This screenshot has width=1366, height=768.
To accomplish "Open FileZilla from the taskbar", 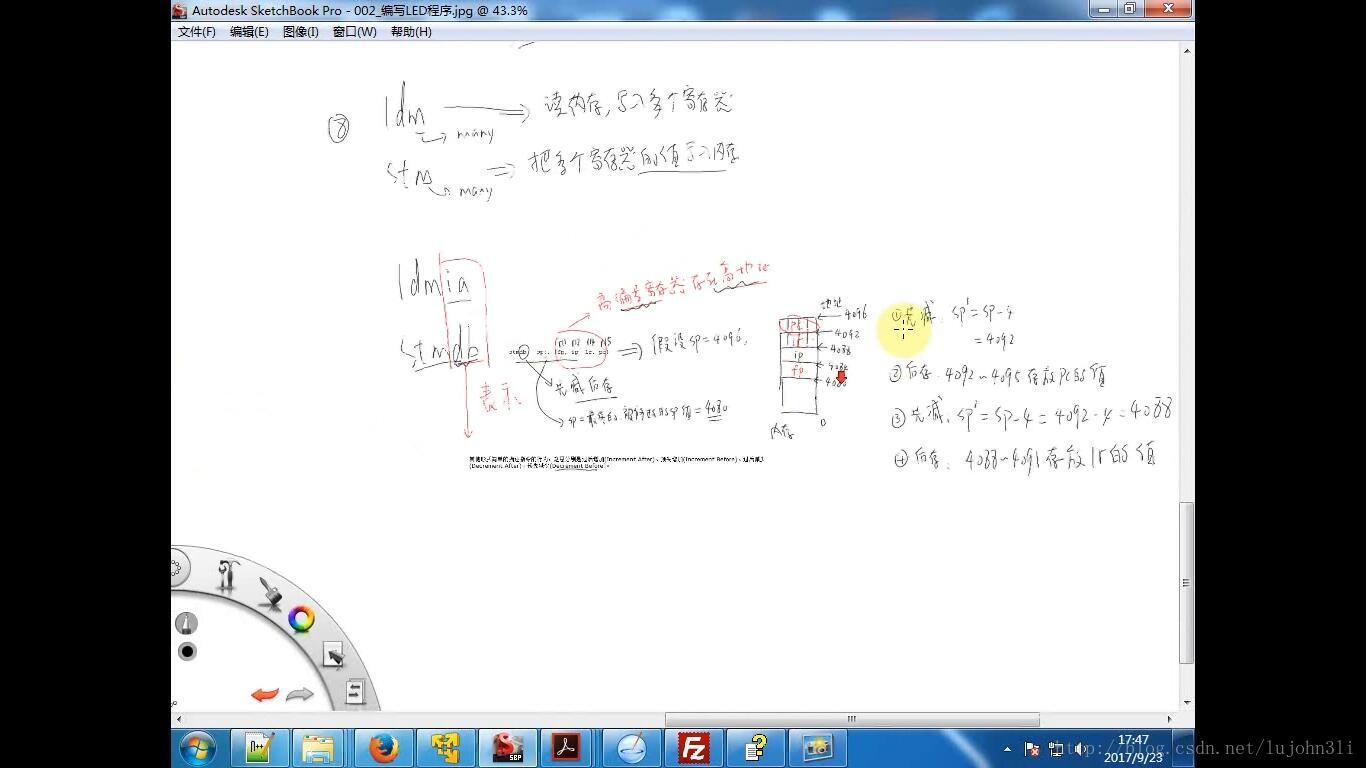I will pos(693,748).
